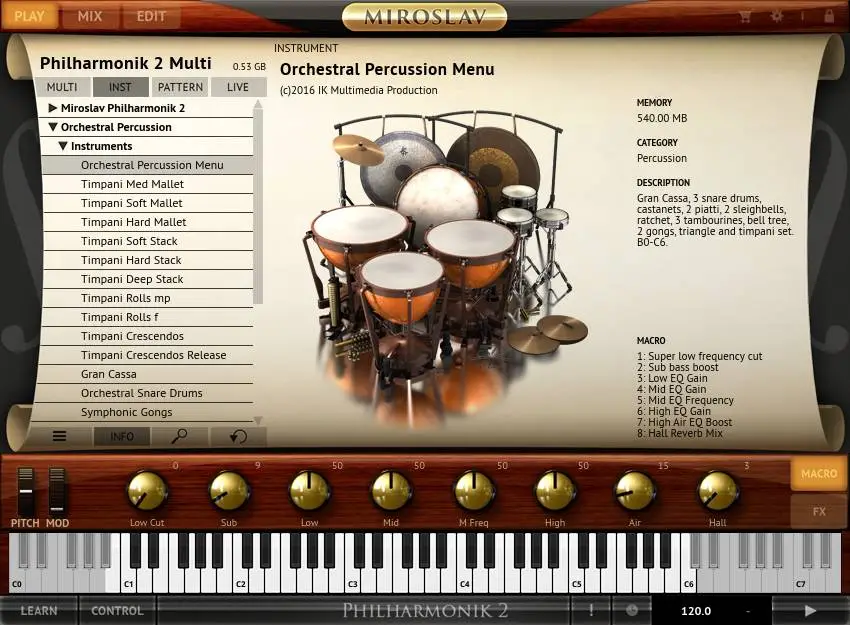Click the '540.00 MB' memory value

pyautogui.click(x=662, y=118)
